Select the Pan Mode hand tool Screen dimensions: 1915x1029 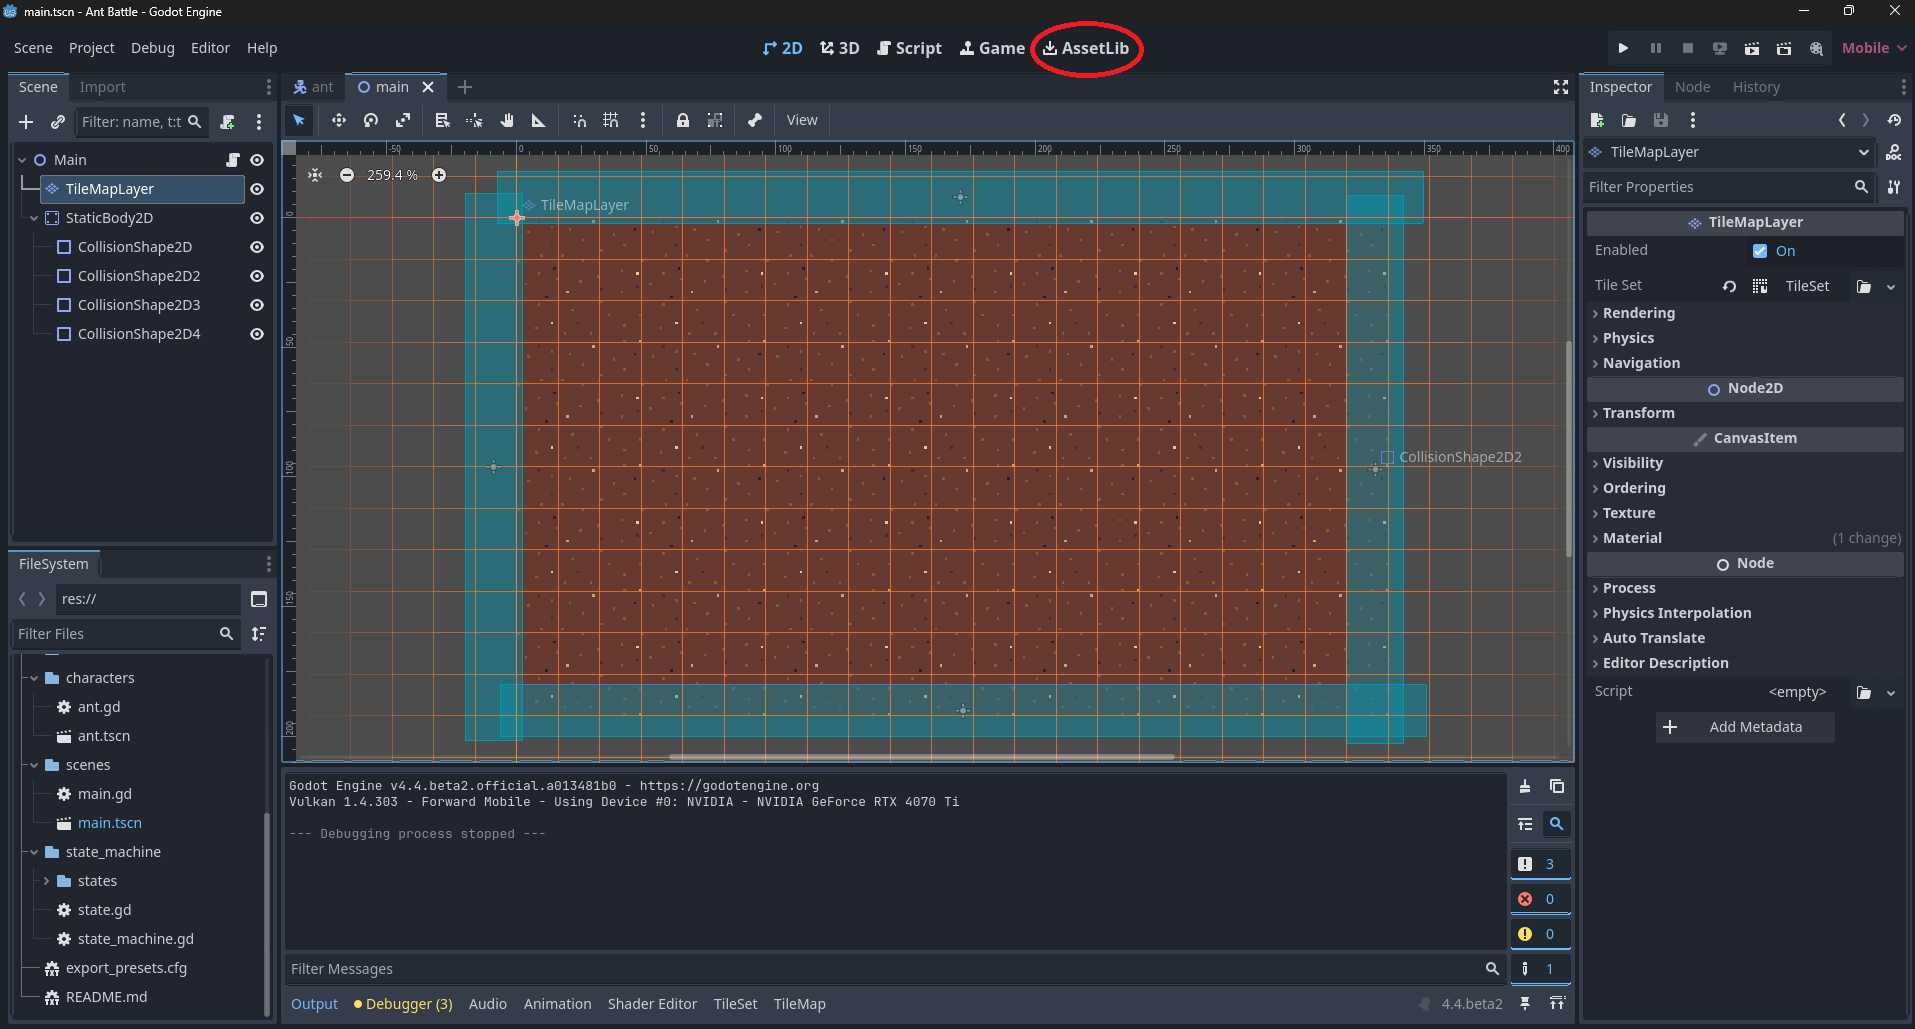pyautogui.click(x=507, y=120)
